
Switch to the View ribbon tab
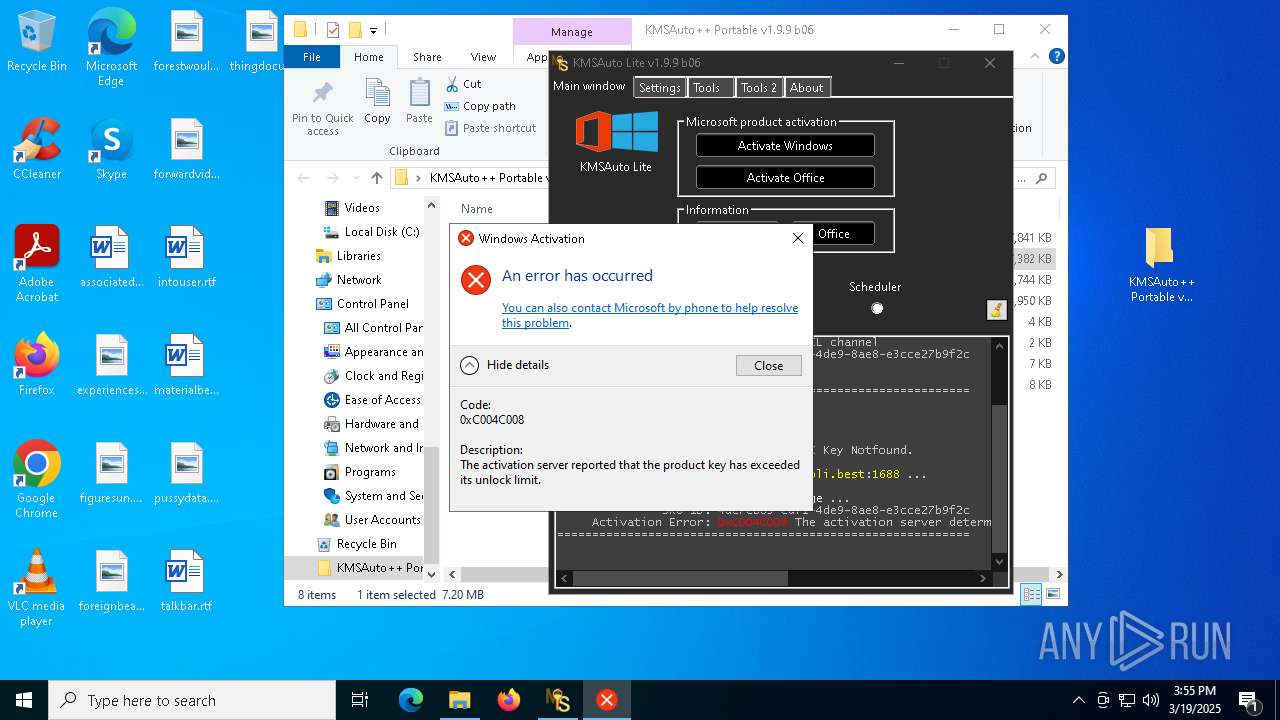tap(483, 57)
